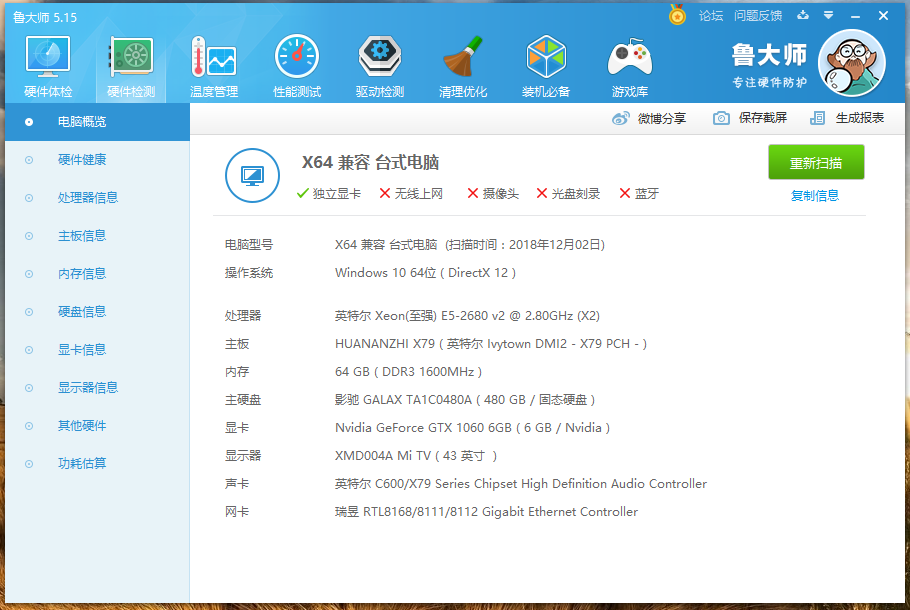Open the 硬件体检 hardware checkup panel
Image resolution: width=910 pixels, height=610 pixels.
[x=47, y=63]
